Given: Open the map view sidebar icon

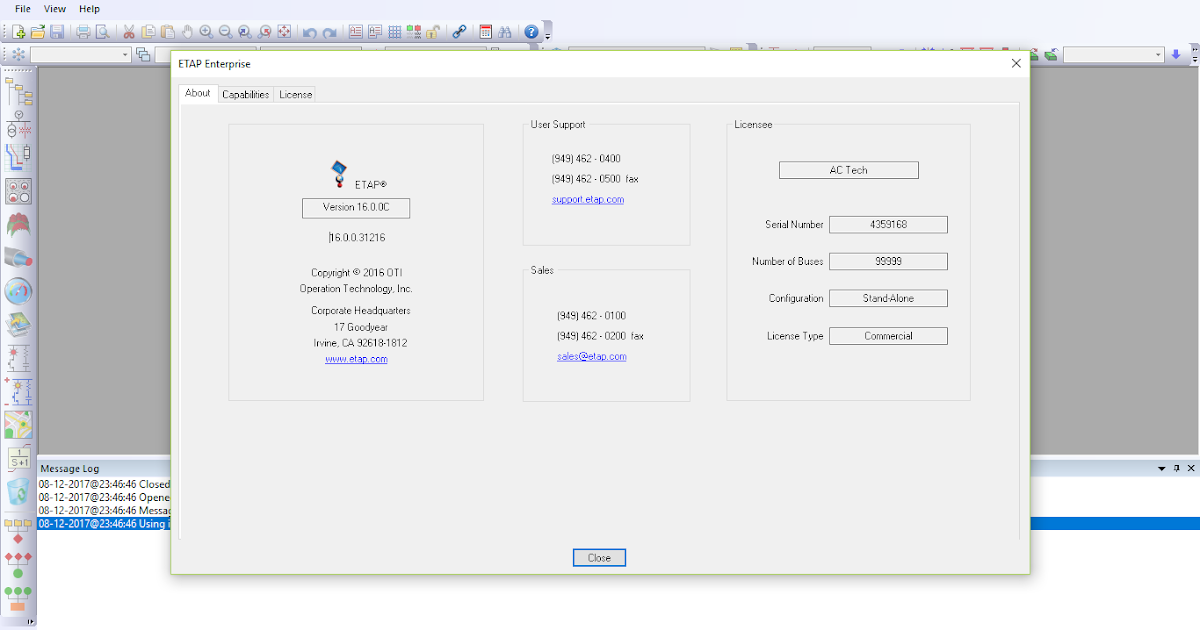Looking at the screenshot, I should [19, 424].
